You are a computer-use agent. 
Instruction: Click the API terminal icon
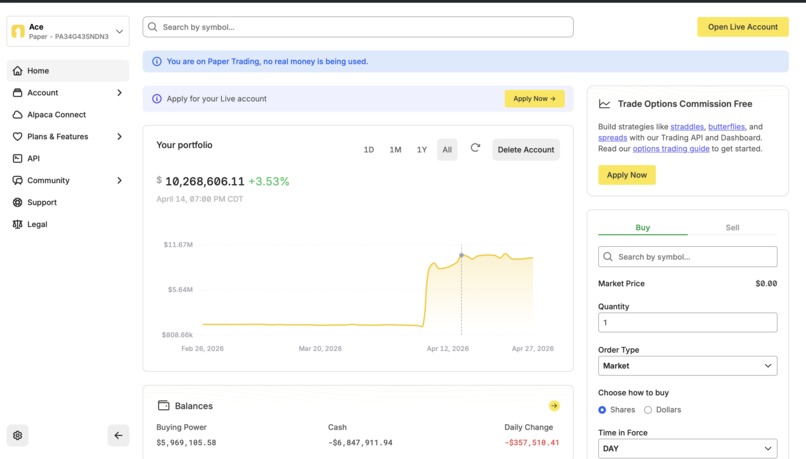[x=17, y=158]
